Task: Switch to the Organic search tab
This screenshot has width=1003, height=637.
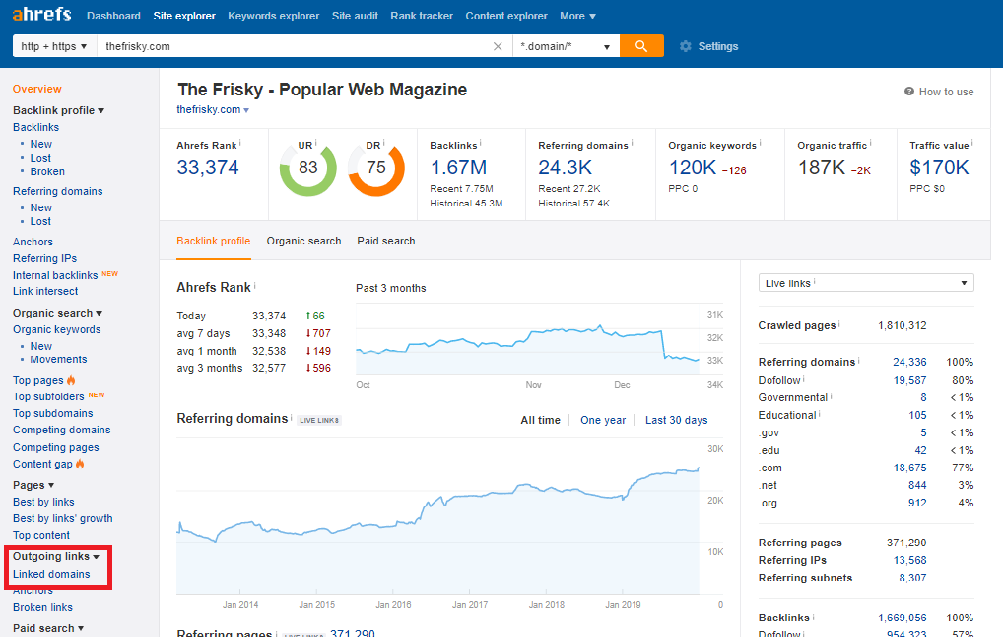Action: pos(304,241)
